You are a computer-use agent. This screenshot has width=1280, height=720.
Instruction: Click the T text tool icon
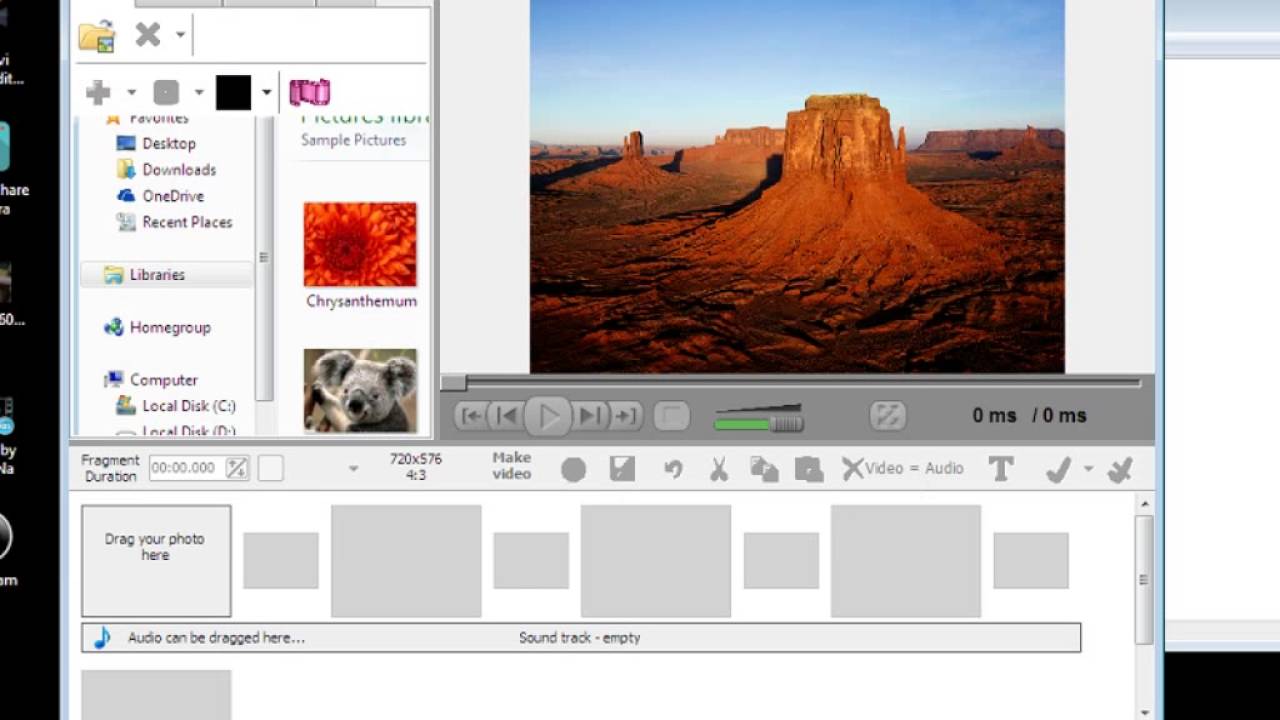click(1001, 468)
